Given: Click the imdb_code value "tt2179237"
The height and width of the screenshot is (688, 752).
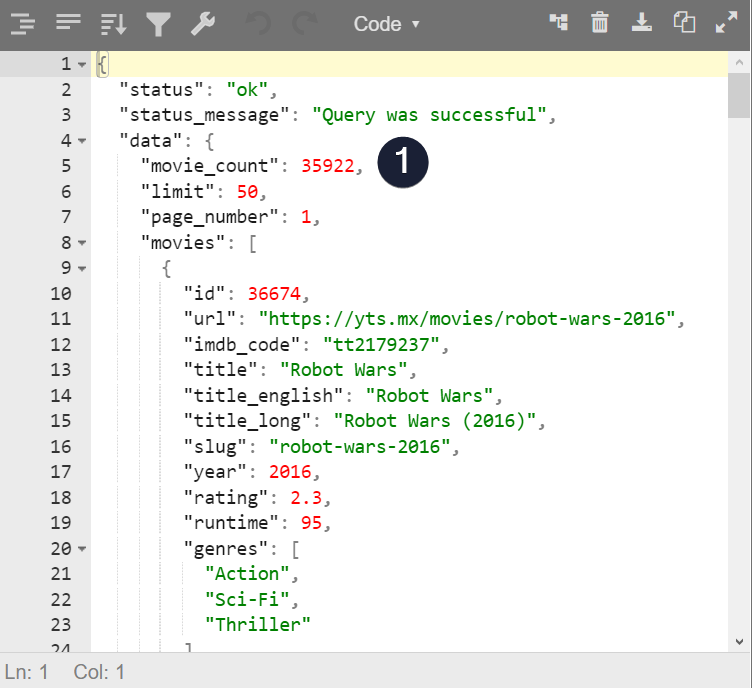Looking at the screenshot, I should click(381, 345).
